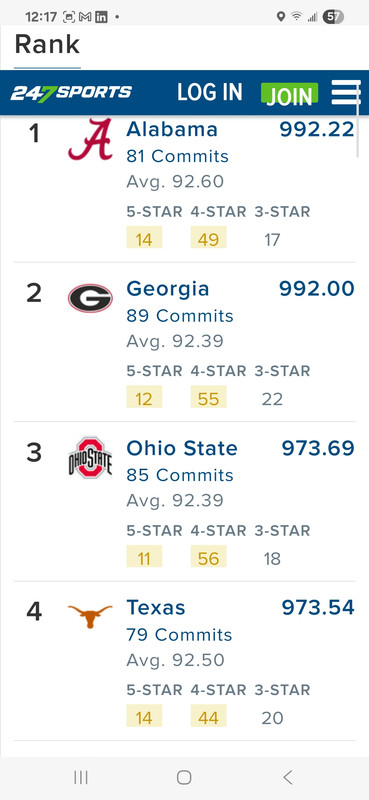Click the LOG IN button

point(210,92)
